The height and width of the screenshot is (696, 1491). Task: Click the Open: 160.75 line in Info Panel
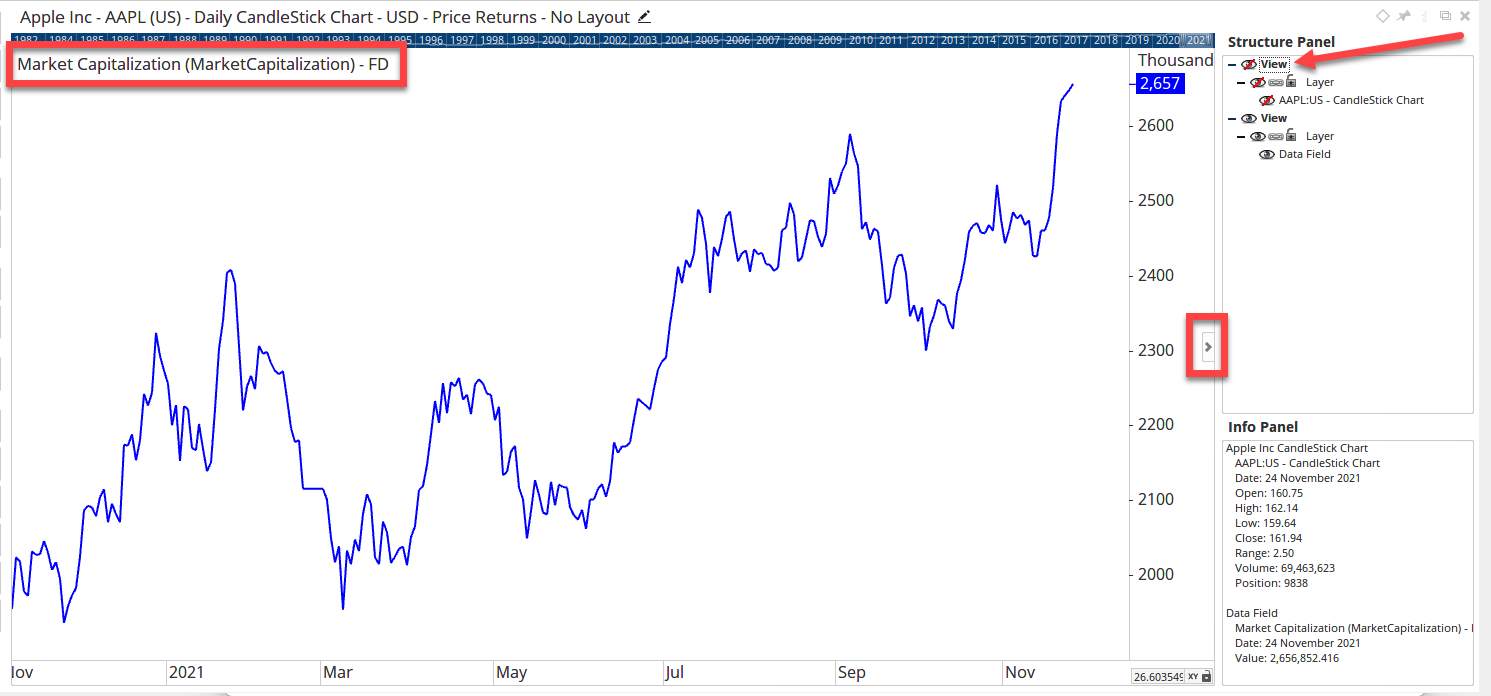pos(1268,493)
